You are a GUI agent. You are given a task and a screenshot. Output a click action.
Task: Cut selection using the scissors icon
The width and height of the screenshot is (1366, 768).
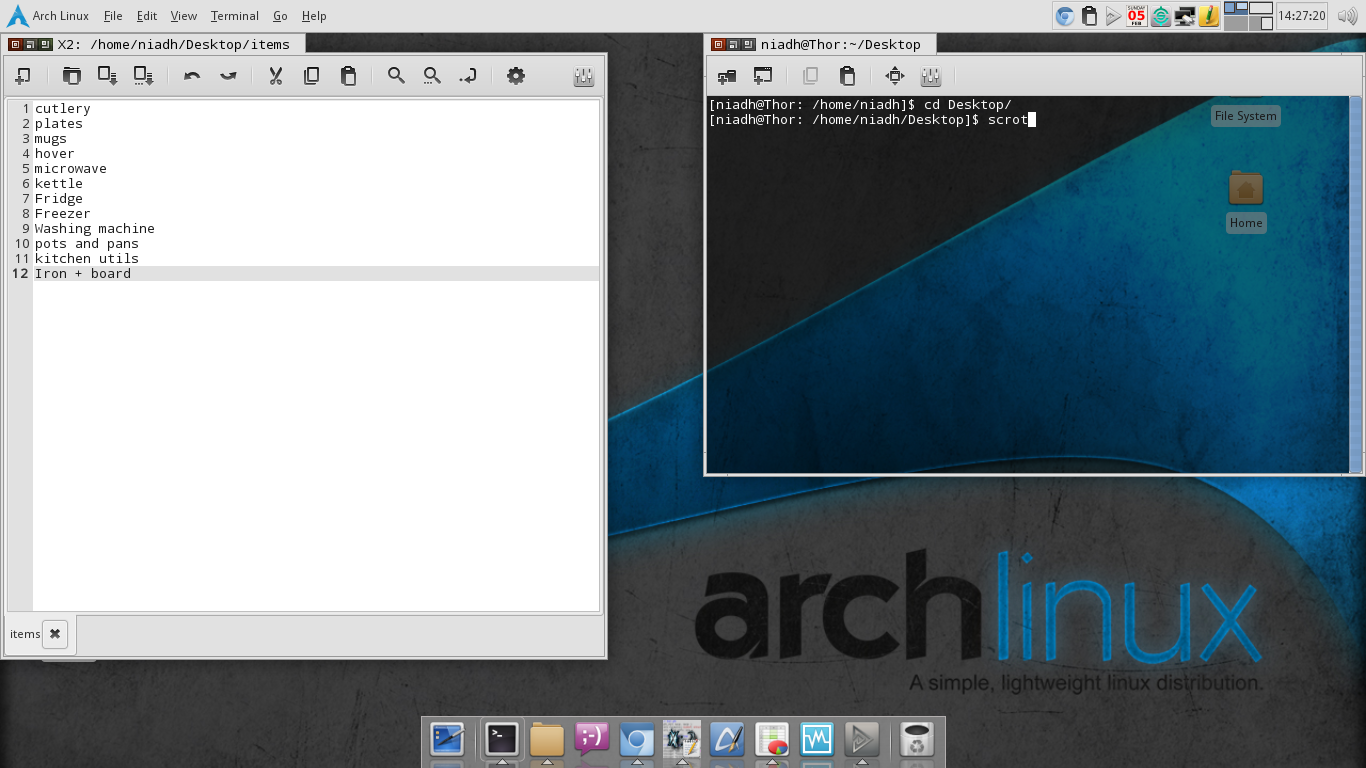pos(276,76)
